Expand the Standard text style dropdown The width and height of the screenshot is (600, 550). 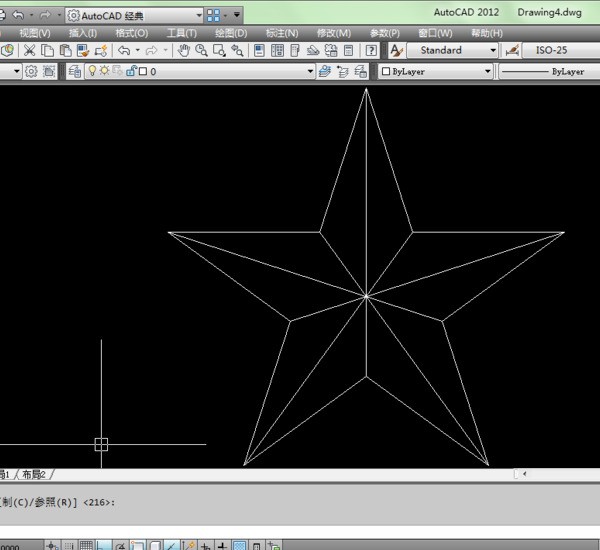click(x=493, y=50)
